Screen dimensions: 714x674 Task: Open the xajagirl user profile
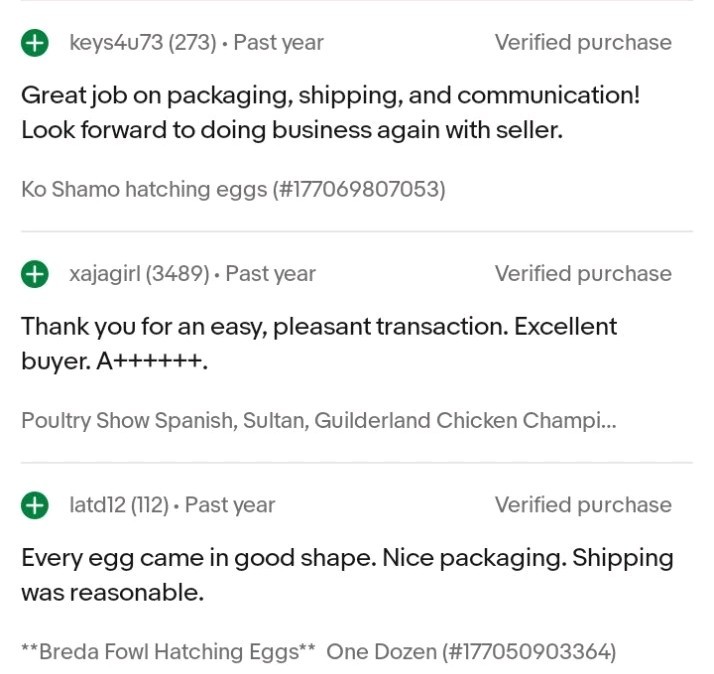106,274
